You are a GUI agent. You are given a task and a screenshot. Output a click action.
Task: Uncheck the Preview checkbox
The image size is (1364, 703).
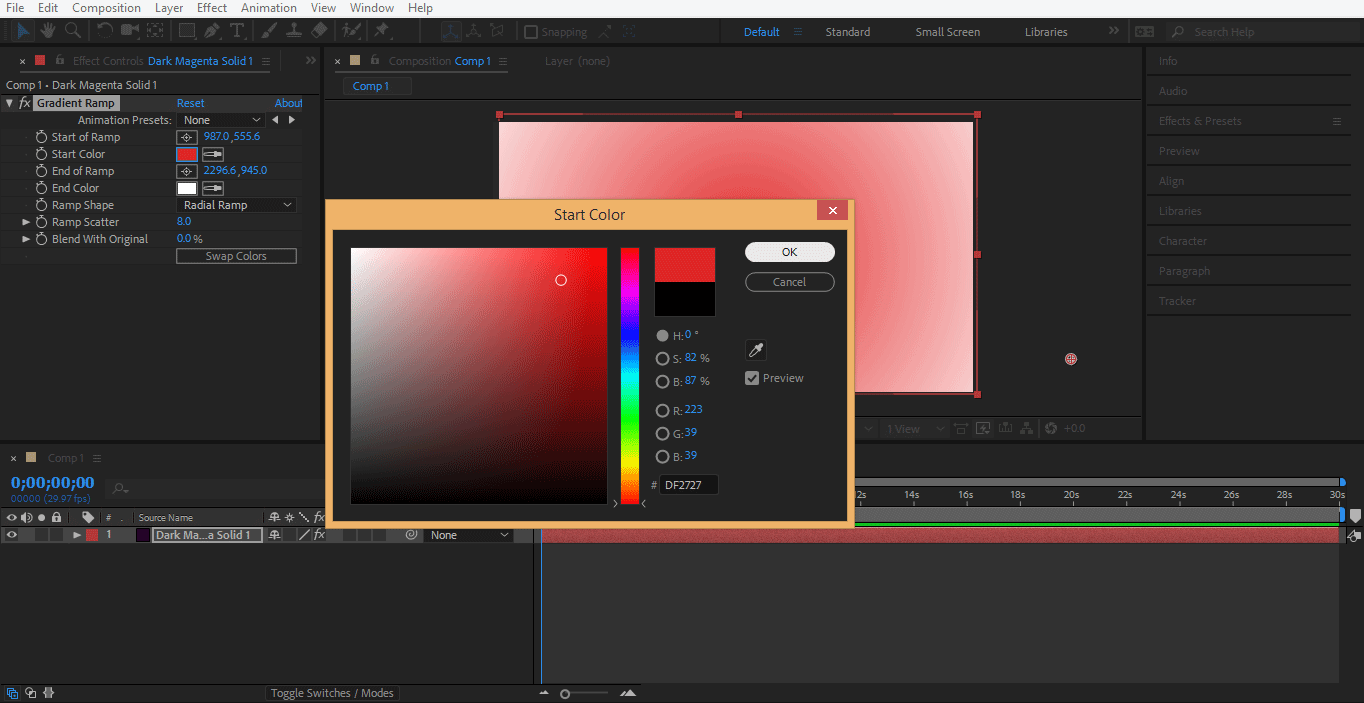point(752,378)
